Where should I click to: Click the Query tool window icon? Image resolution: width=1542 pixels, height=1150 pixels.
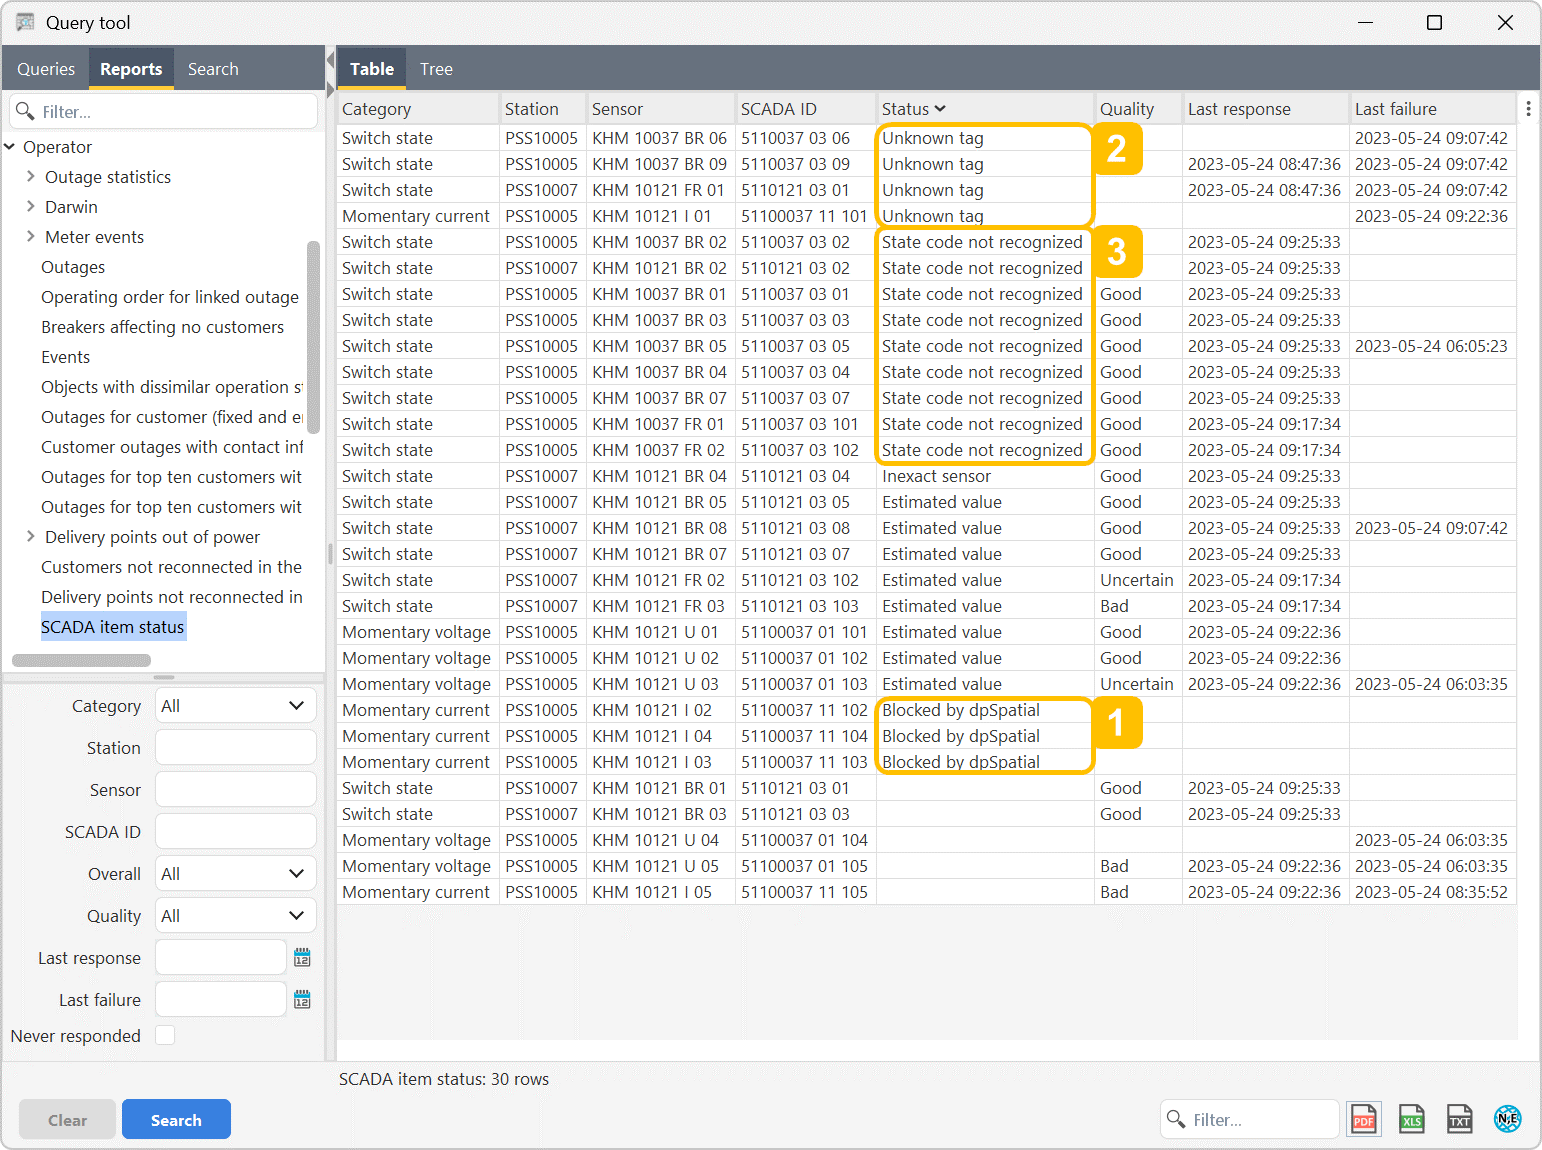tap(25, 22)
